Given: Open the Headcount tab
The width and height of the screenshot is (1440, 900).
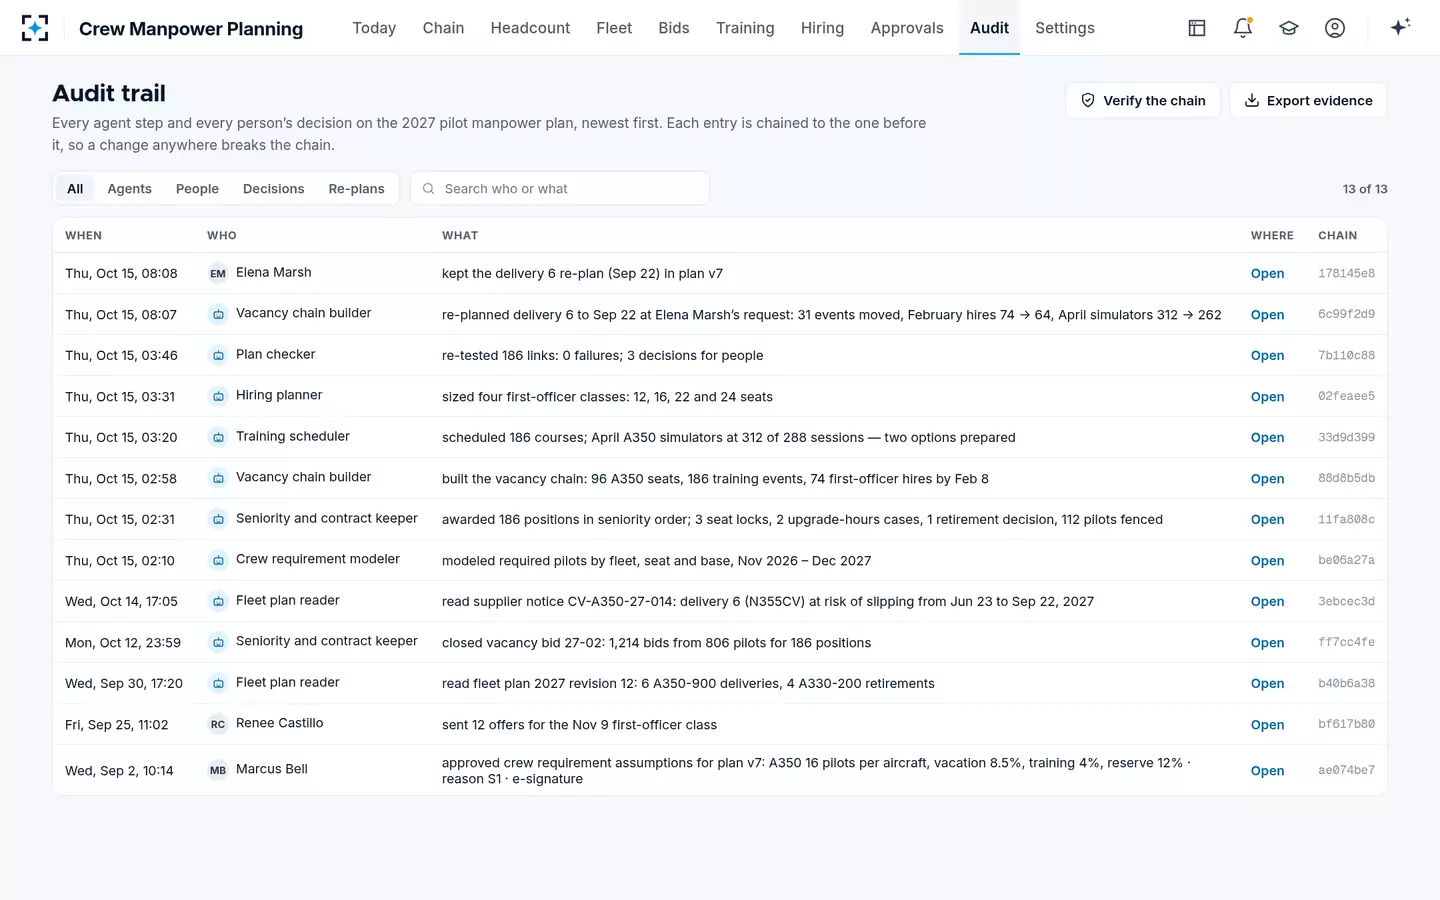Looking at the screenshot, I should 530,28.
